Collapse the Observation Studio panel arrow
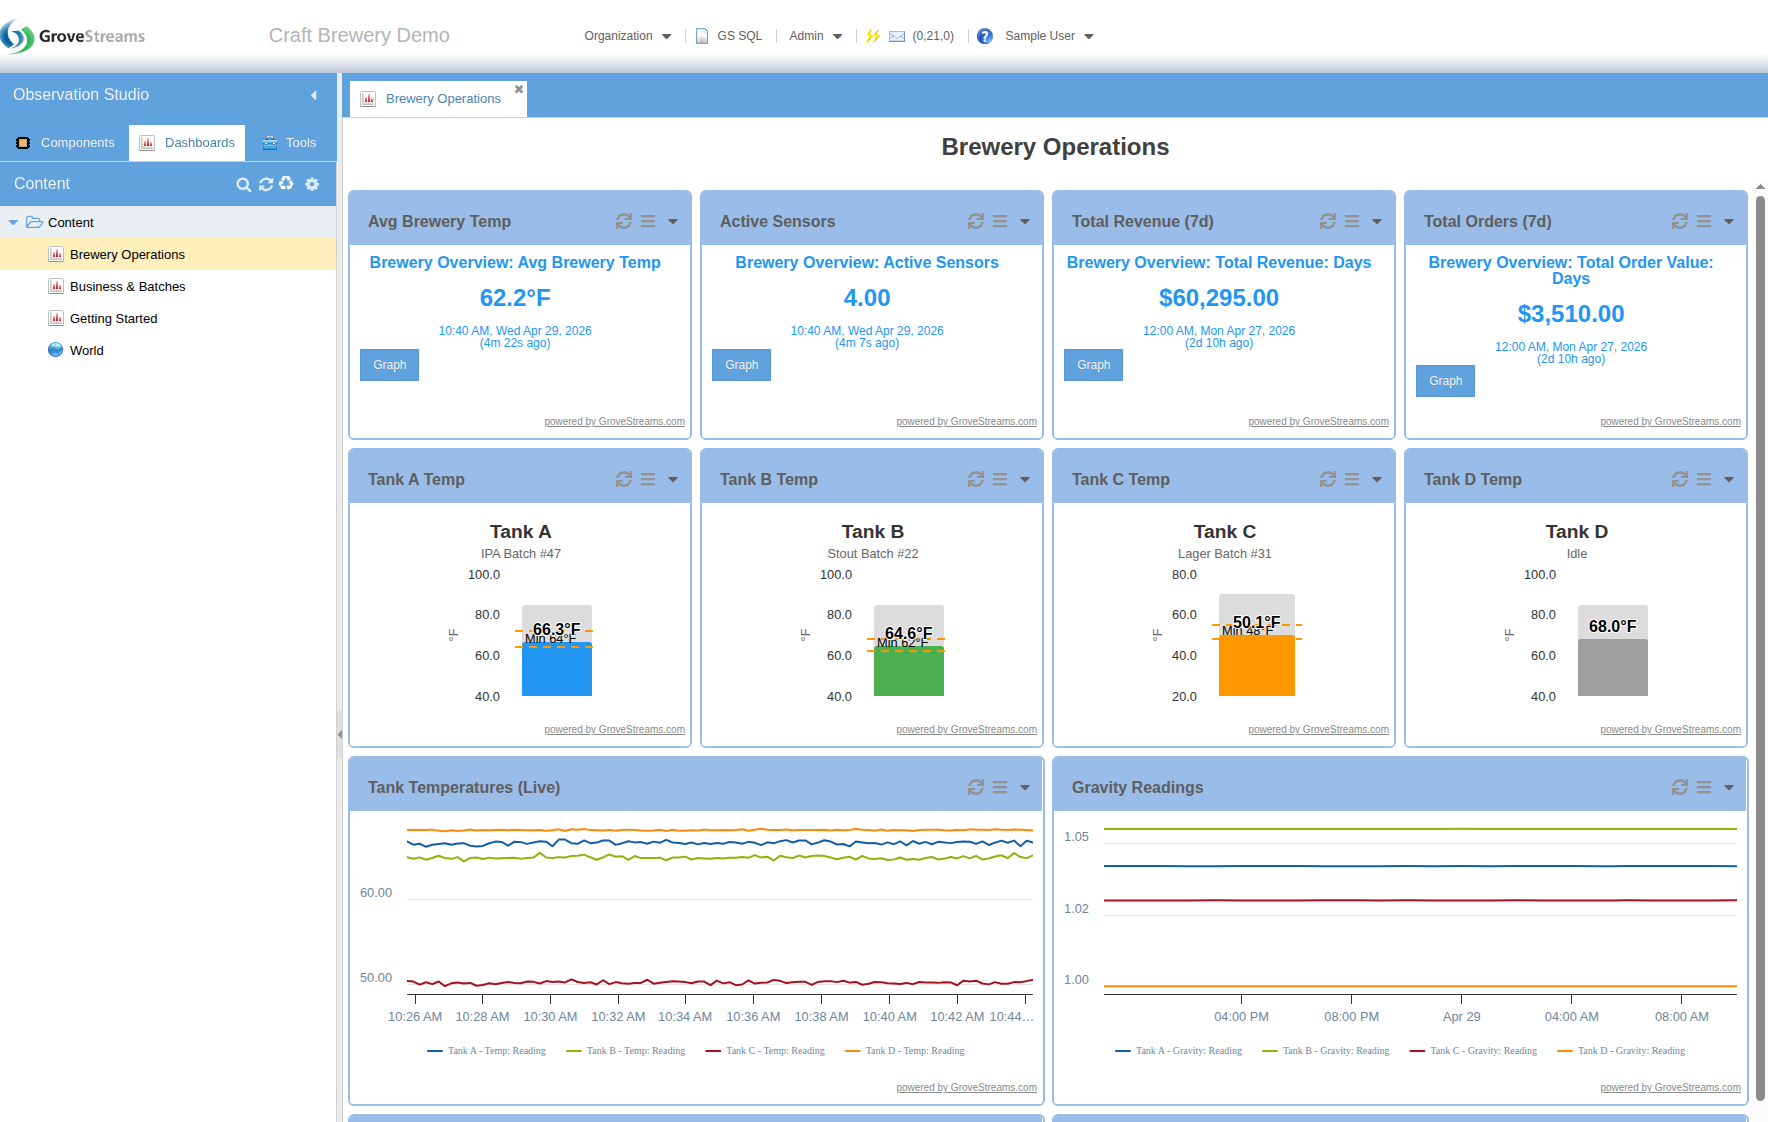The image size is (1768, 1122). point(314,95)
